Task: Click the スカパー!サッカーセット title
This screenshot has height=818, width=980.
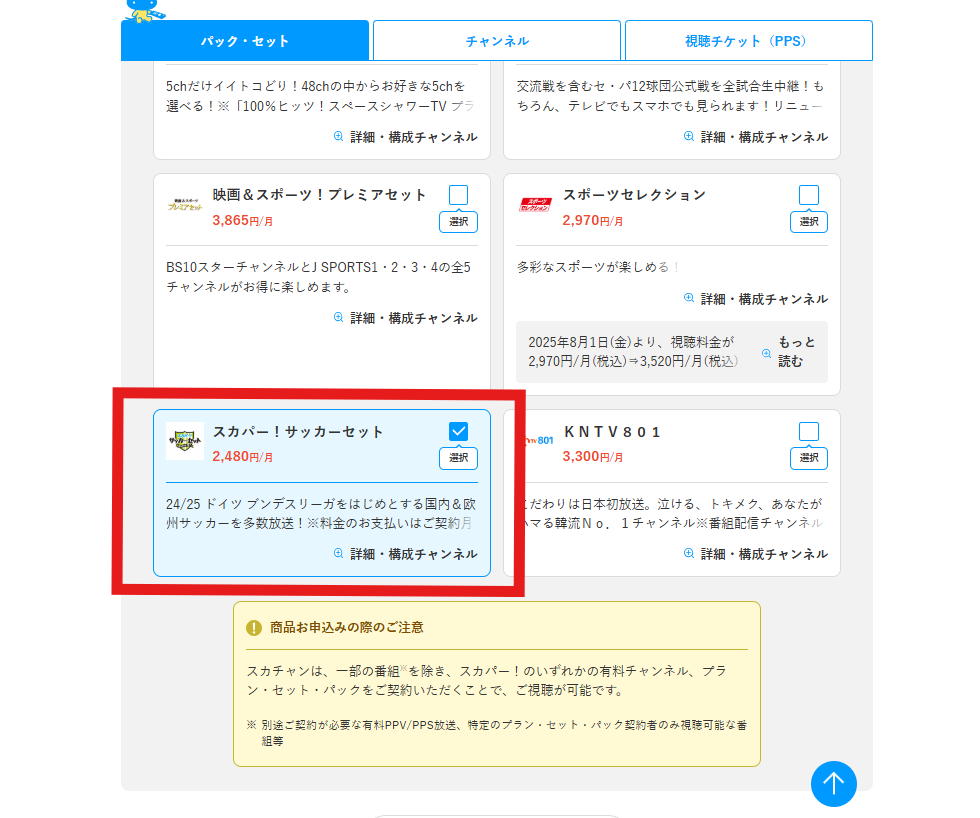Action: pyautogui.click(x=298, y=432)
